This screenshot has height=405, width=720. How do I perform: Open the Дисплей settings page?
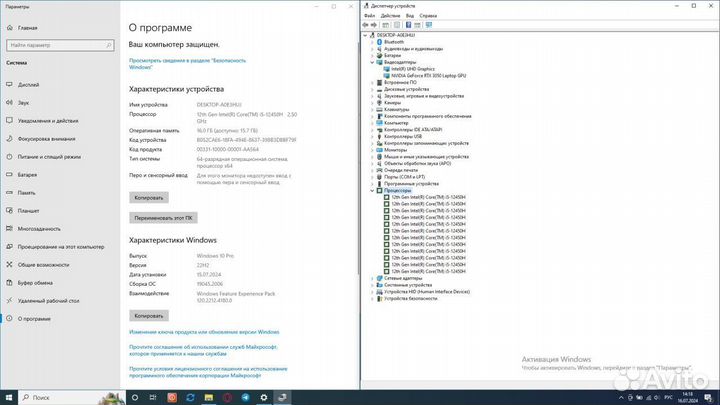pyautogui.click(x=28, y=85)
